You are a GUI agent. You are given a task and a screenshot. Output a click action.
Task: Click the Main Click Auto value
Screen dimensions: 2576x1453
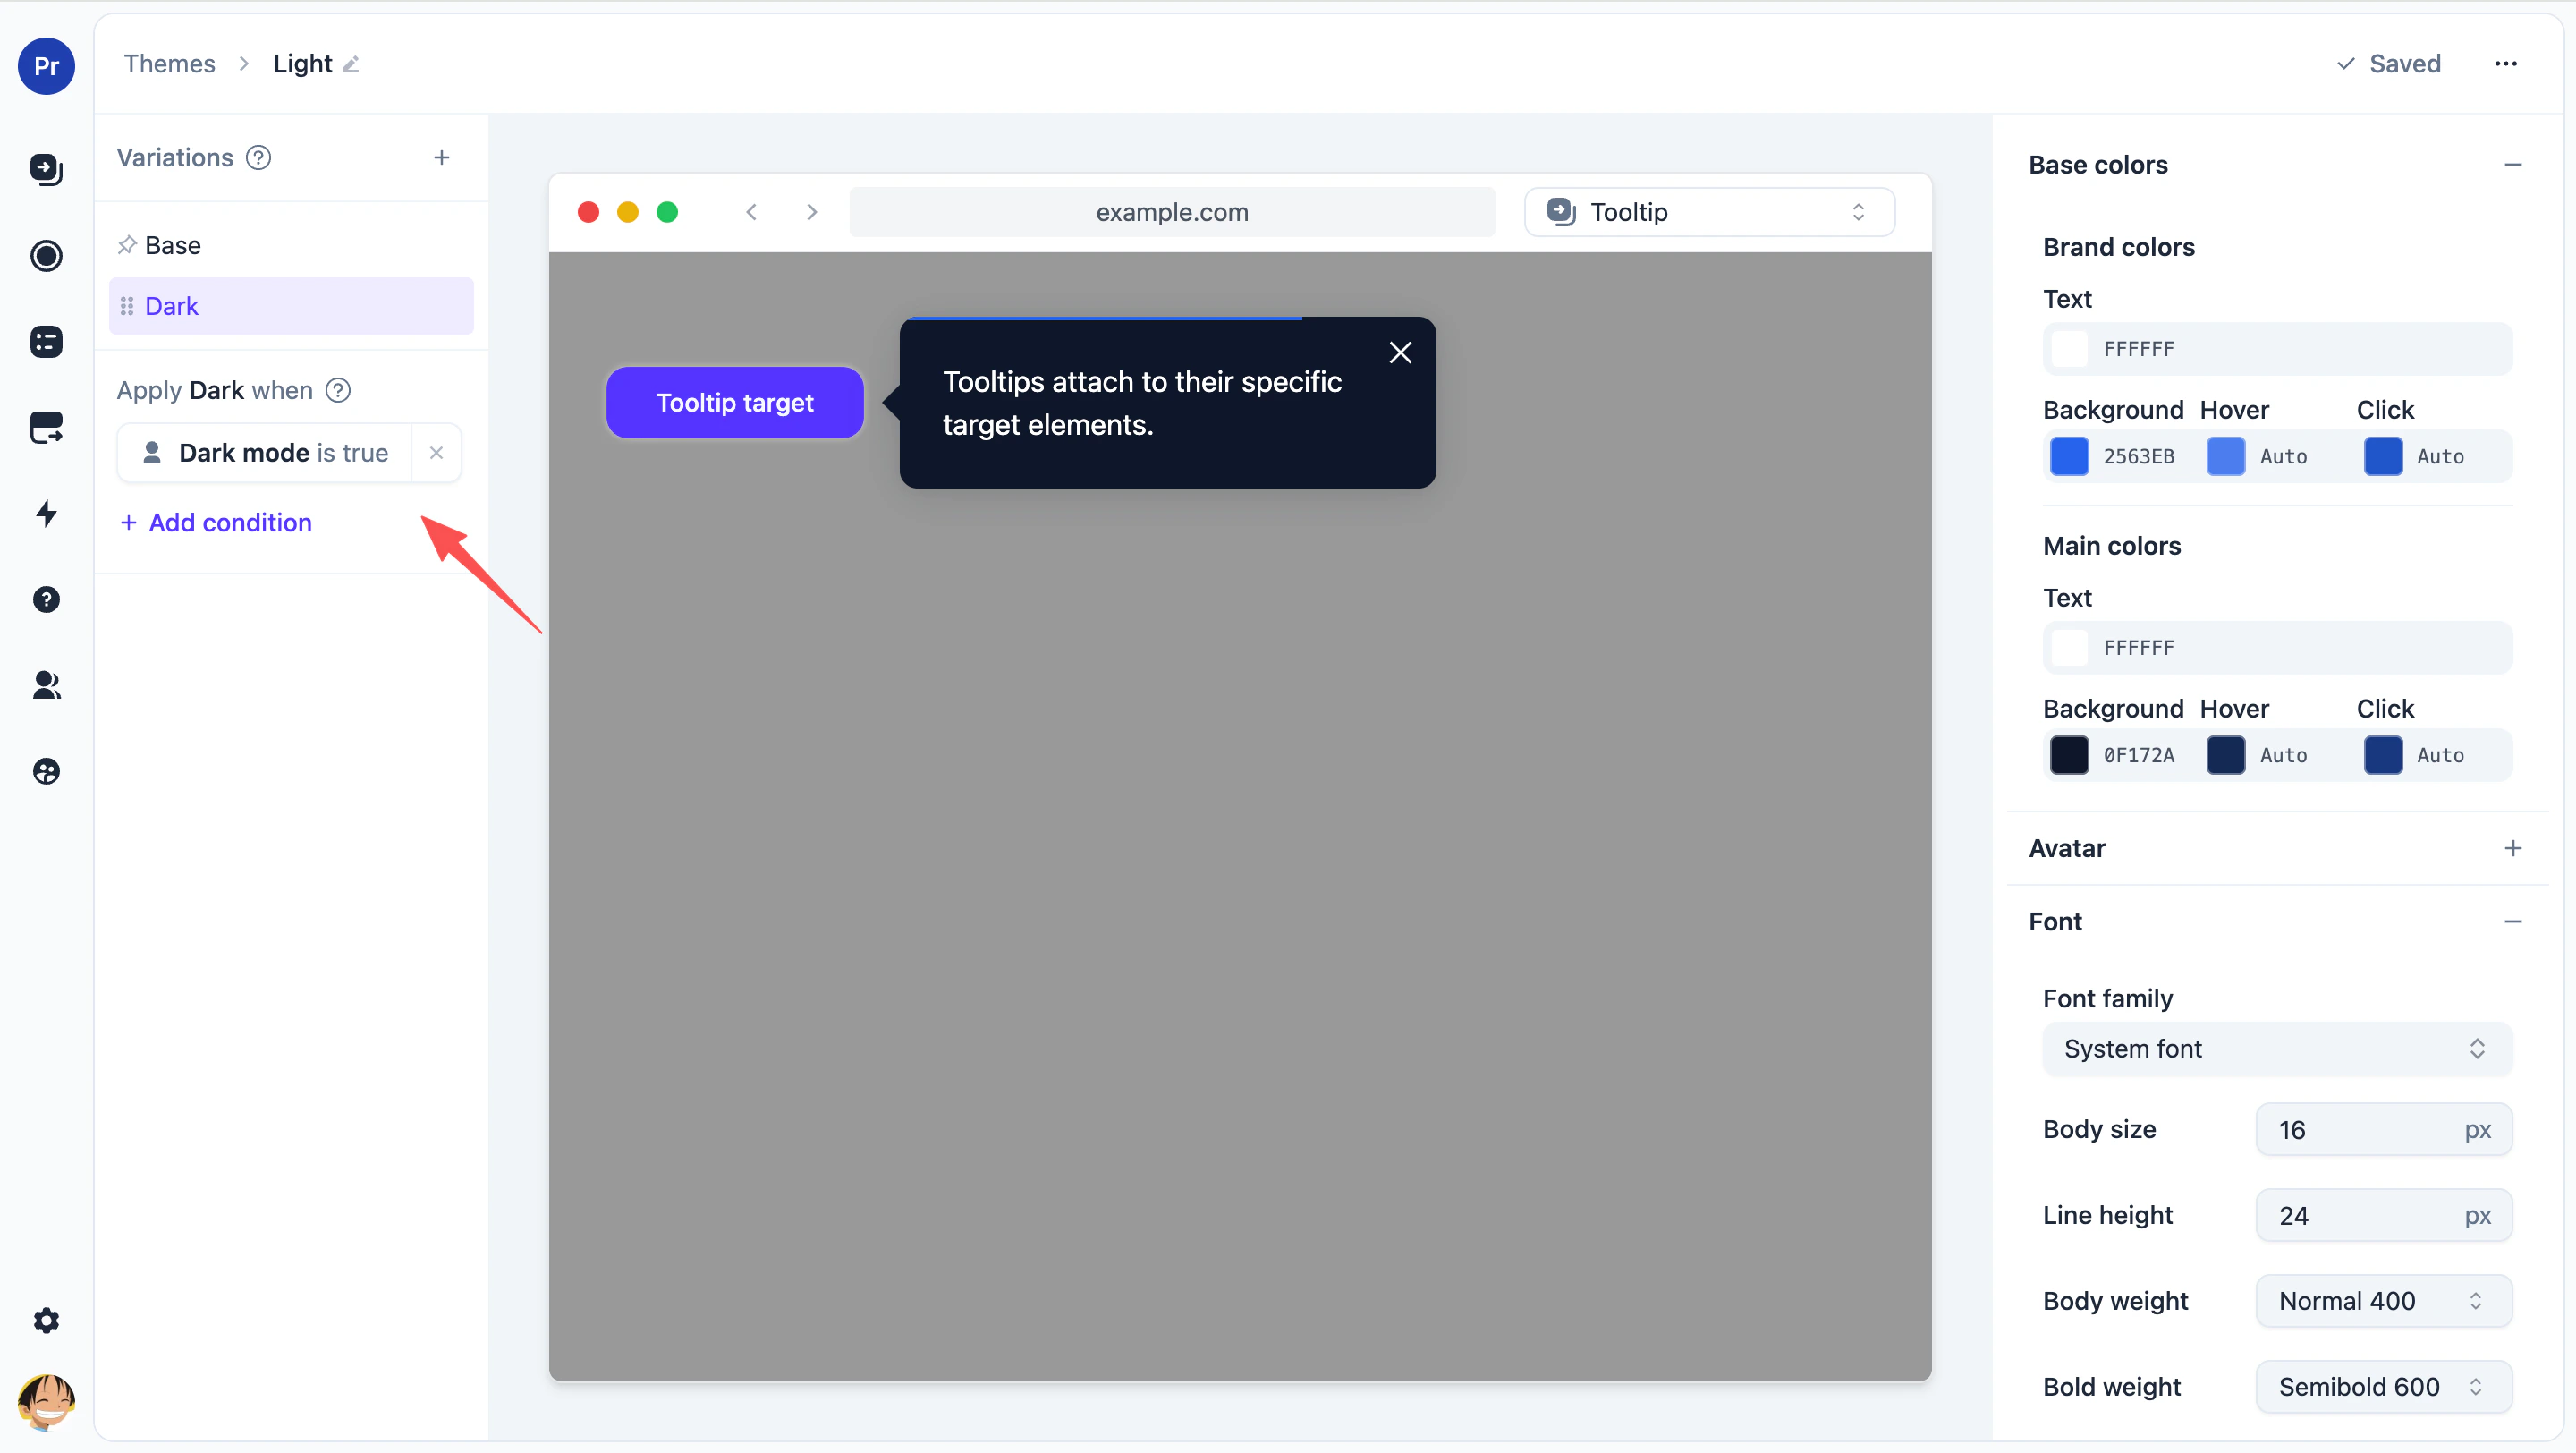2440,755
